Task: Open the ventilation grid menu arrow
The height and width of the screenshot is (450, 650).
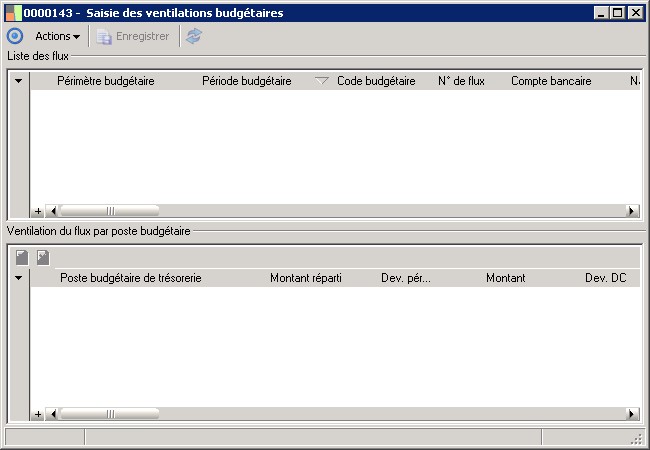Action: pyautogui.click(x=19, y=278)
